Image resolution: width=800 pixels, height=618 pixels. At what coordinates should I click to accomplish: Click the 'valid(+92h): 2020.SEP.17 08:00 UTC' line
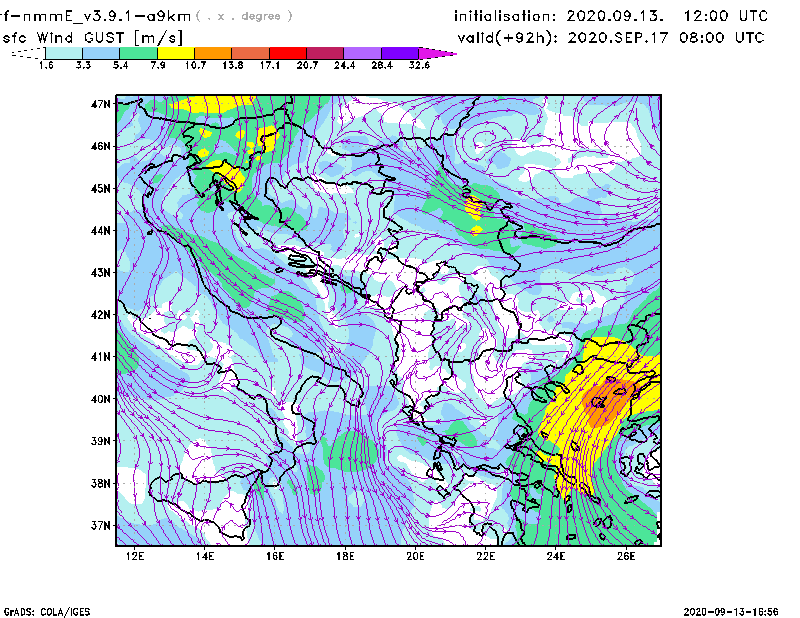611,38
